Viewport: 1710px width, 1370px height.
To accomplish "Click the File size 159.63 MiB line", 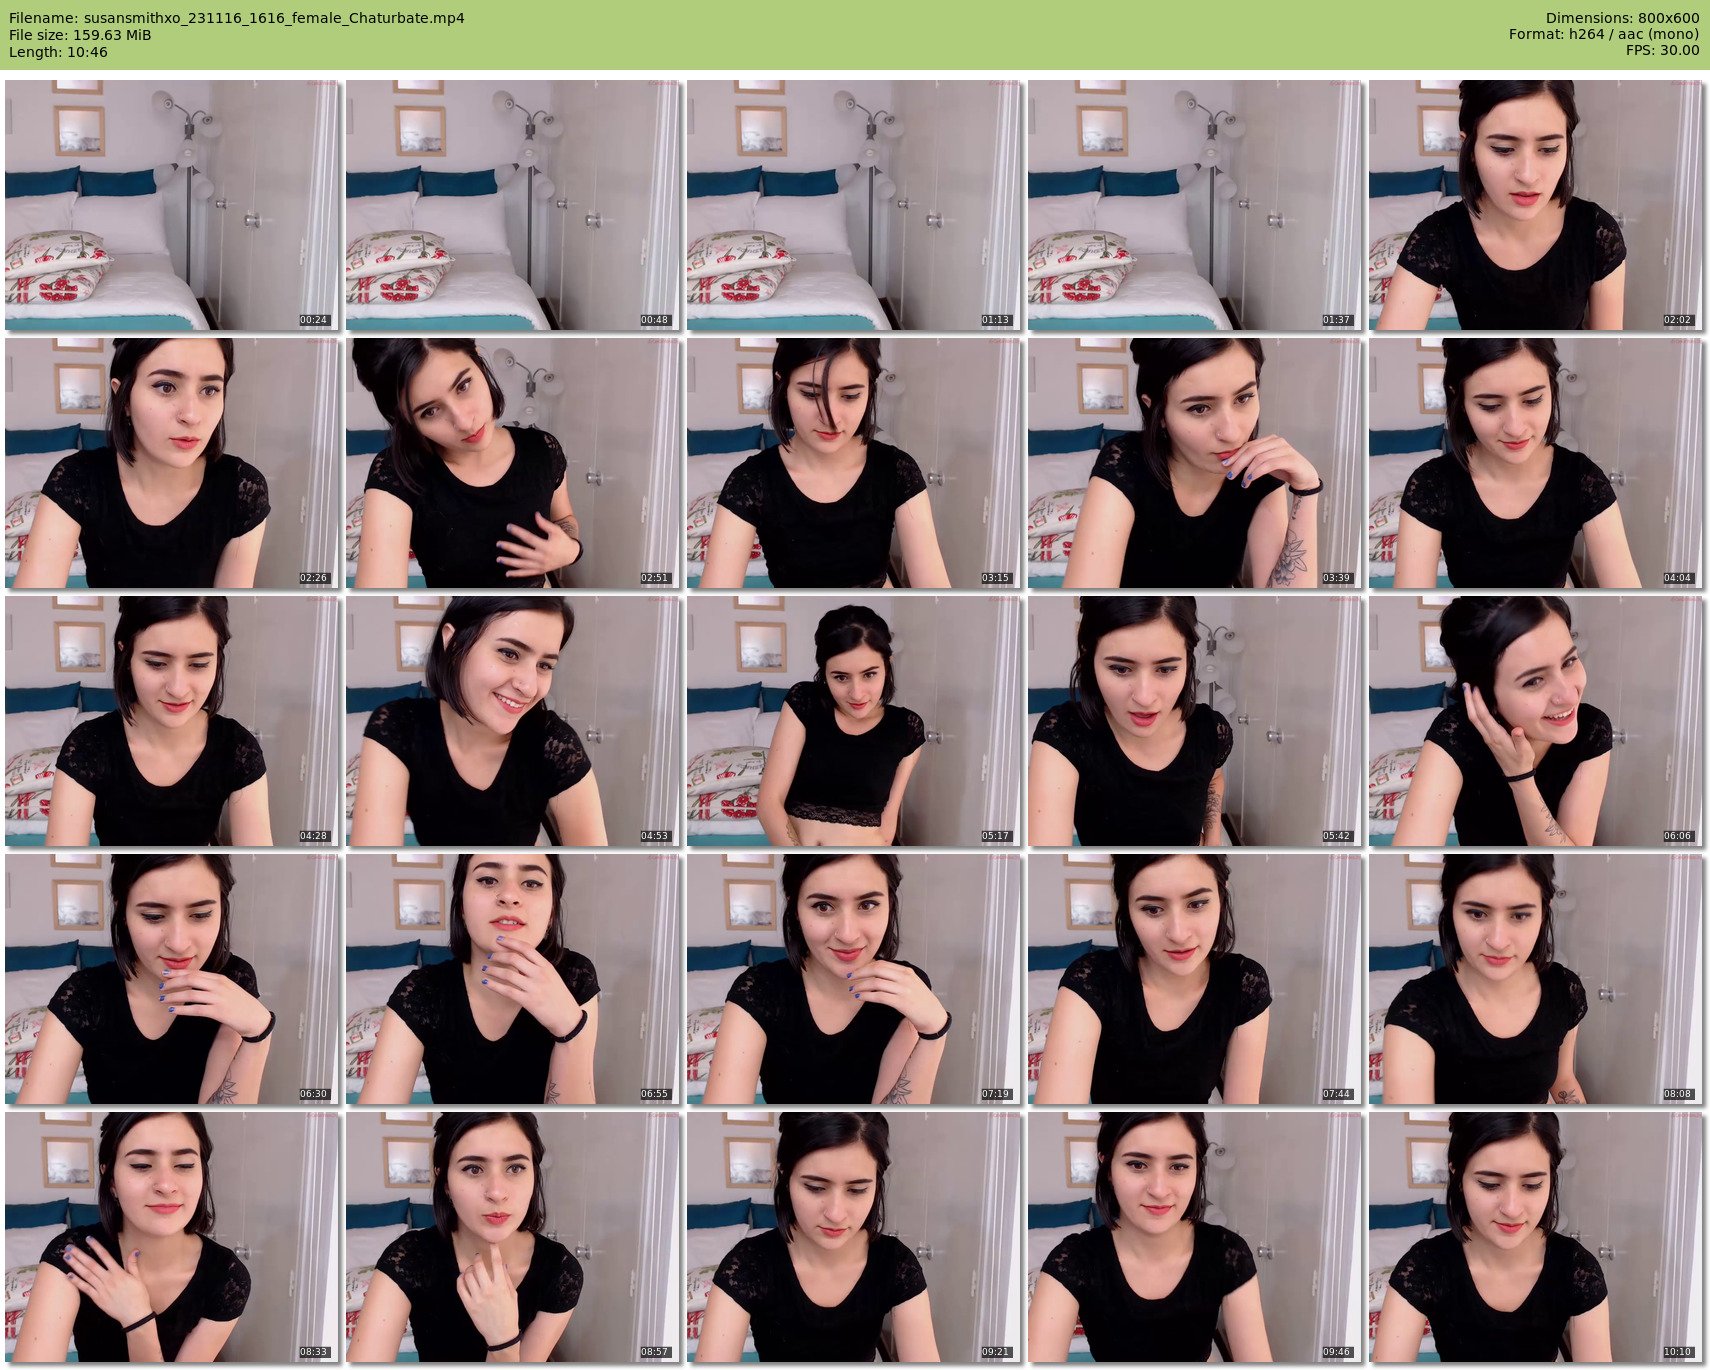I will click(80, 35).
